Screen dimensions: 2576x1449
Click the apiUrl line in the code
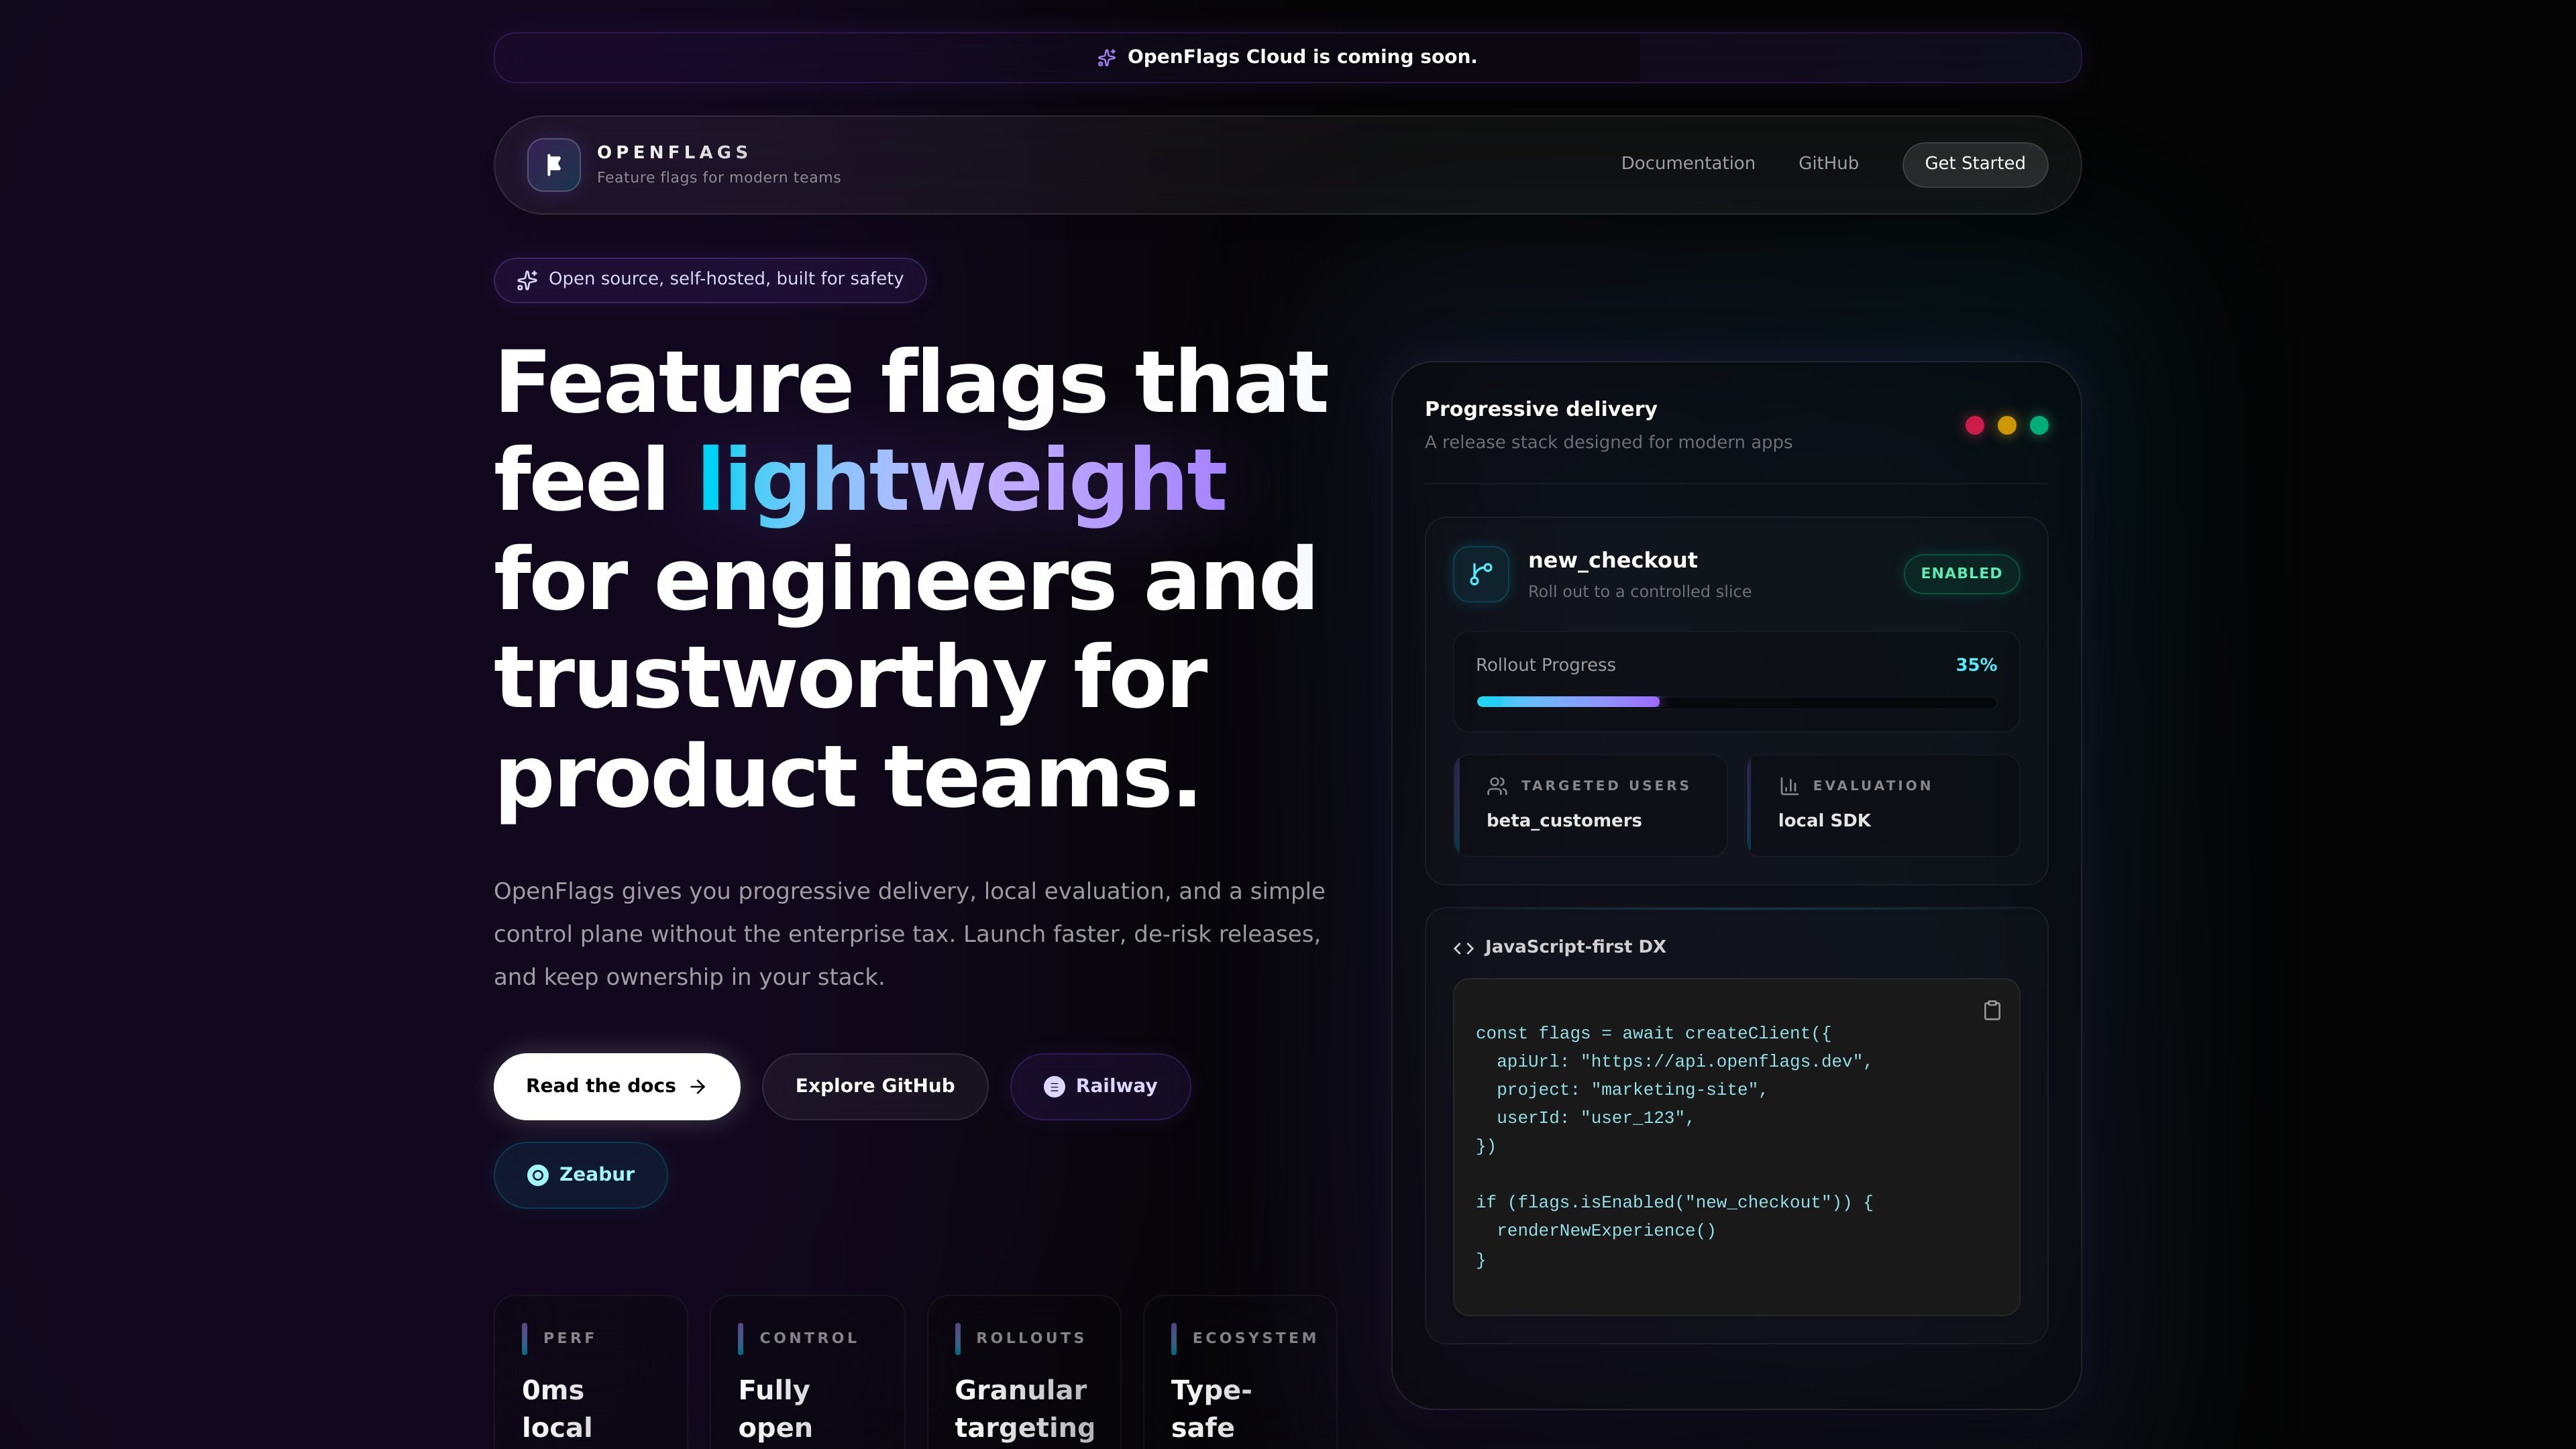[x=1683, y=1062]
